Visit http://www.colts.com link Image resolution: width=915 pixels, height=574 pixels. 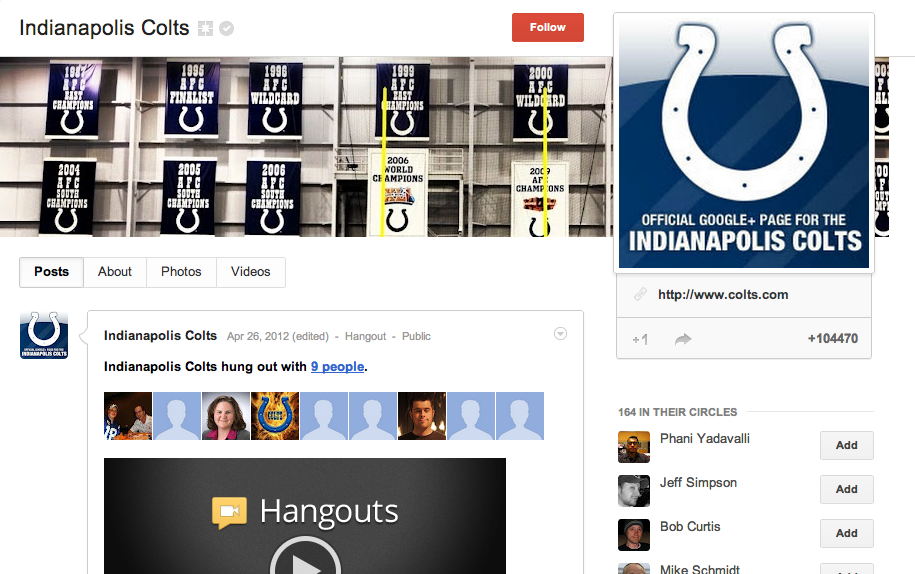coord(723,295)
